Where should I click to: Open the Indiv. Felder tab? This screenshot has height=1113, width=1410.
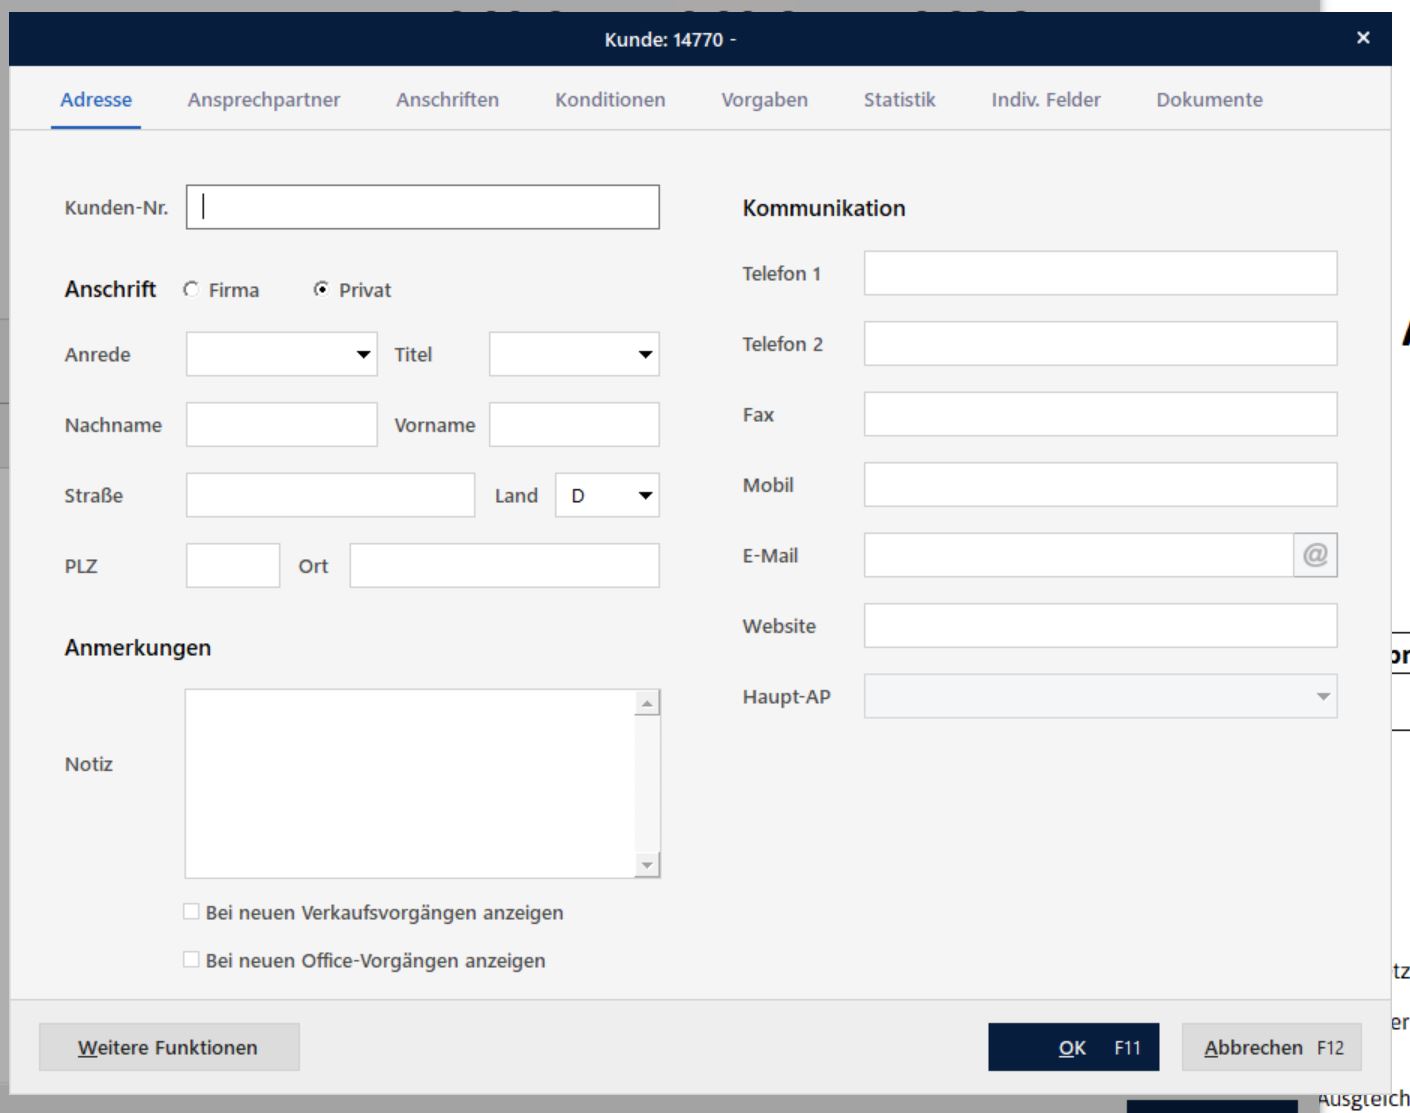click(1046, 100)
